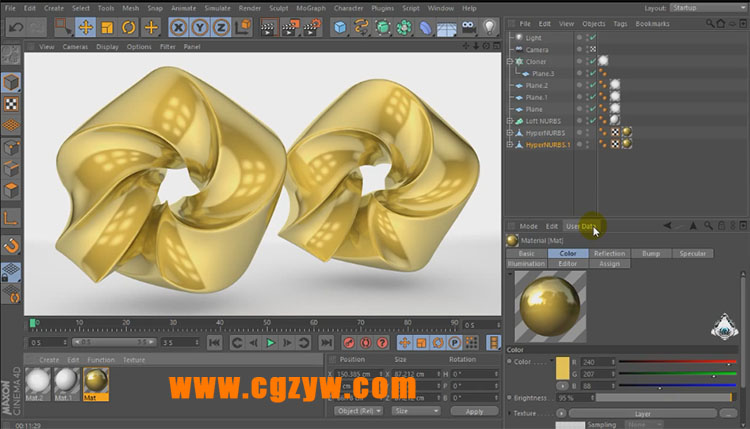Click the Layer texture button
Viewport: 750px width, 429px height.
point(642,414)
